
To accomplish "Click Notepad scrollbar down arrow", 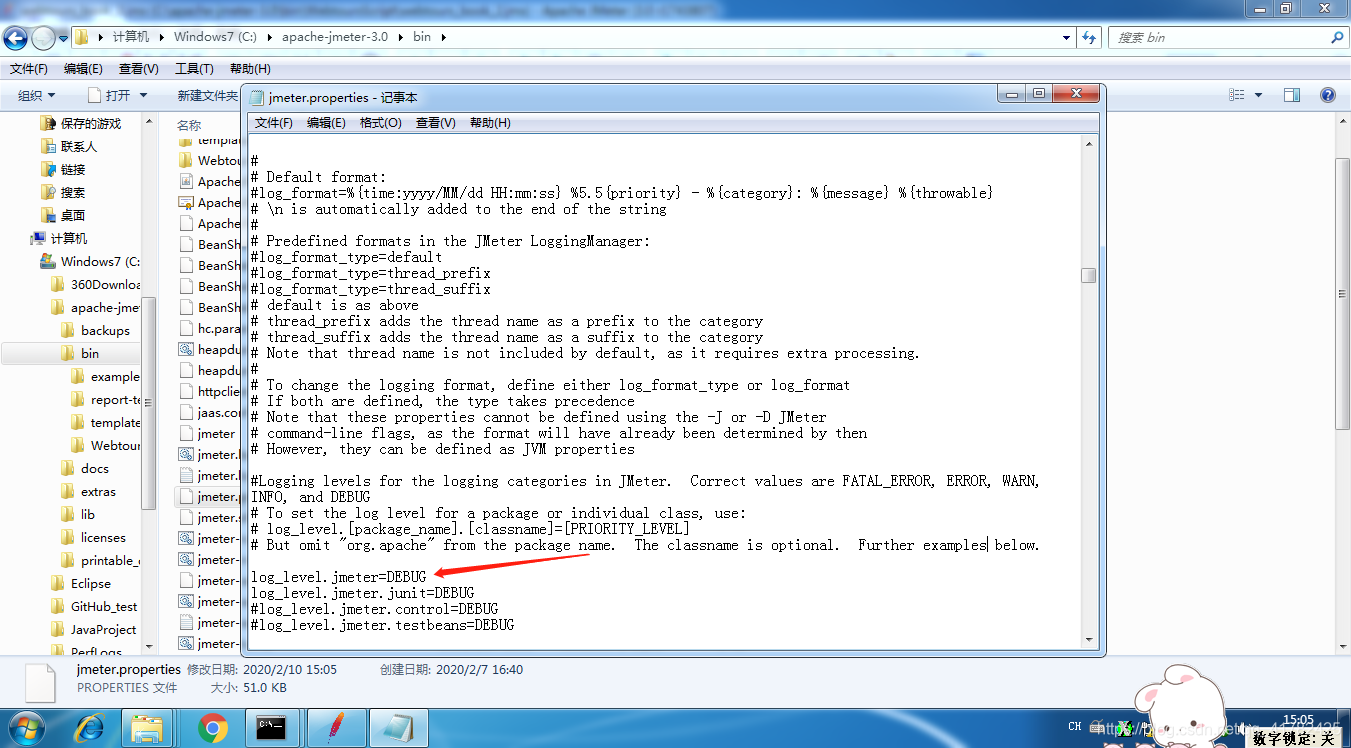I will (x=1089, y=639).
